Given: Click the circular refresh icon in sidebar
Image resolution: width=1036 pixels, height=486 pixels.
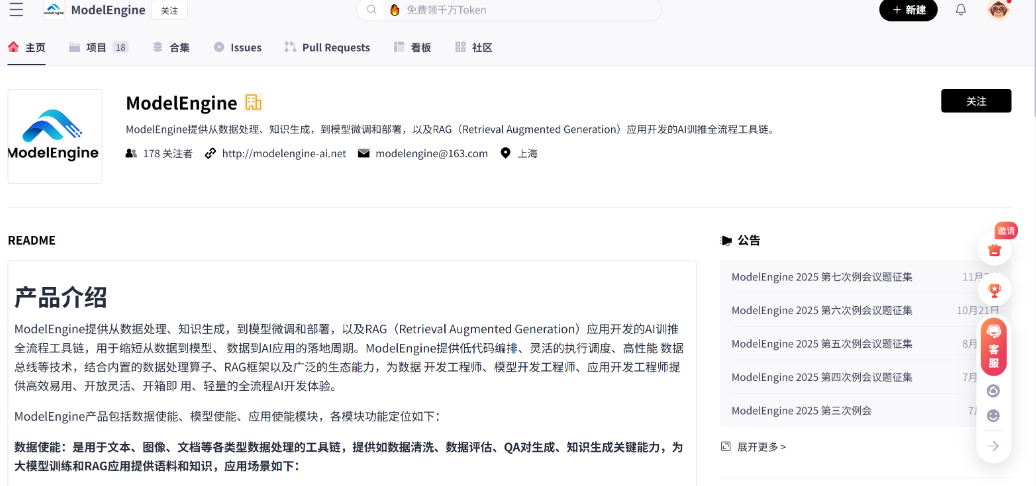Looking at the screenshot, I should 993,391.
